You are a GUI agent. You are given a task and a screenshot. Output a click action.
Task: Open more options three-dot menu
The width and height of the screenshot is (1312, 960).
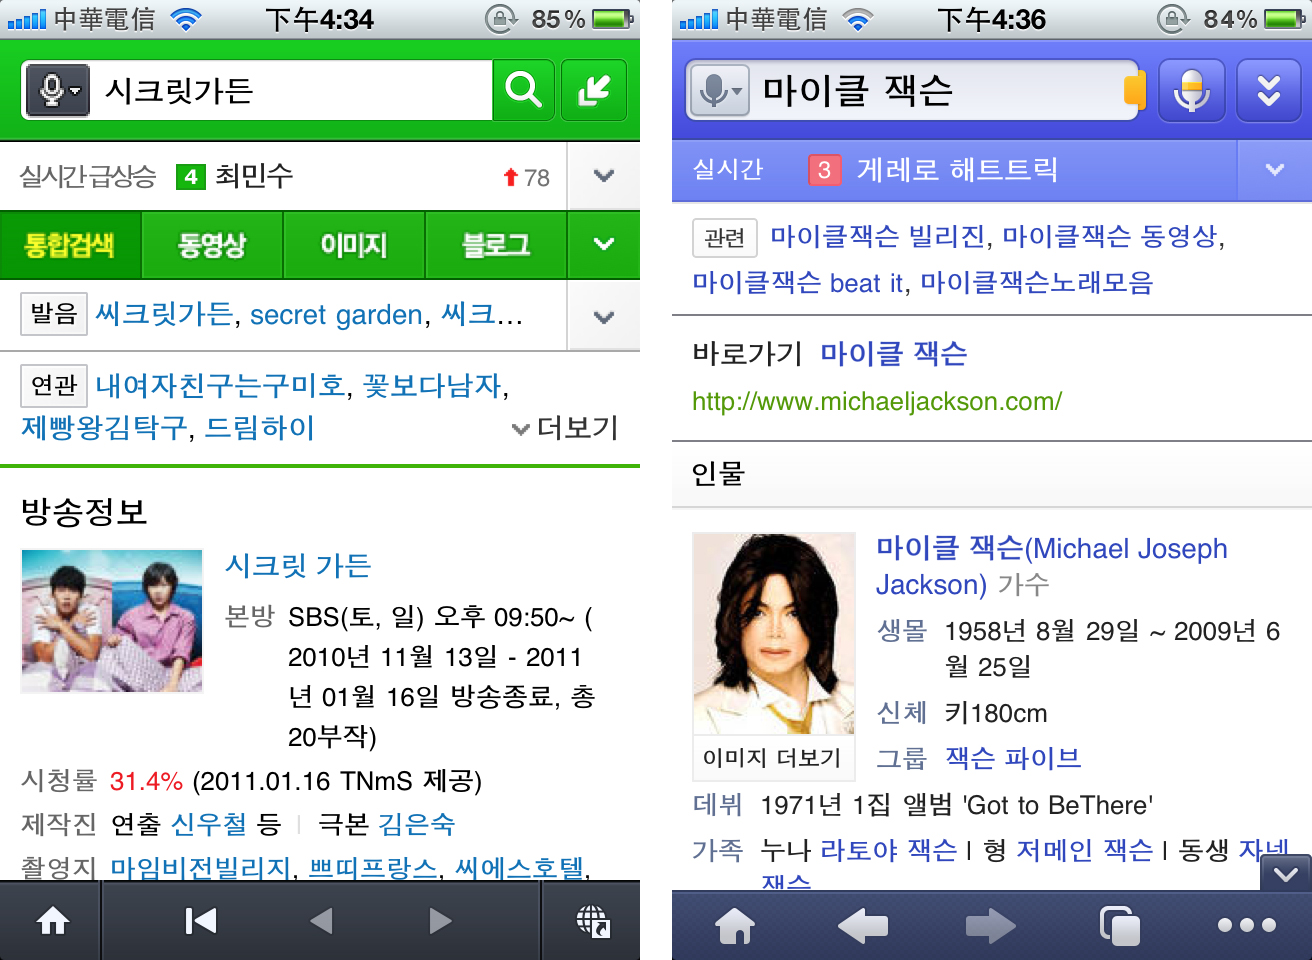click(1247, 926)
